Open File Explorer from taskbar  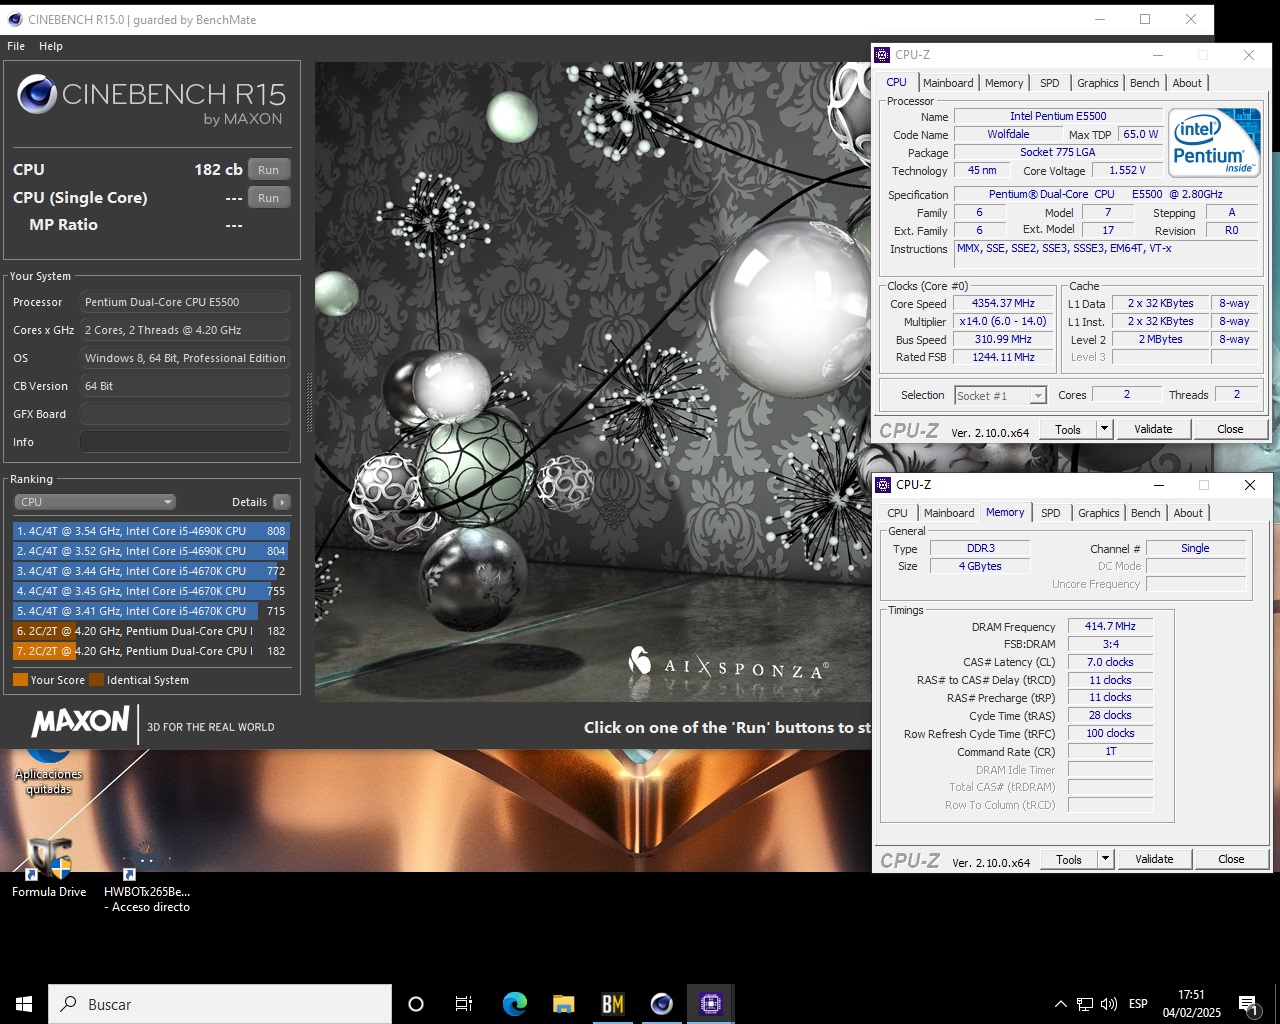click(563, 1004)
